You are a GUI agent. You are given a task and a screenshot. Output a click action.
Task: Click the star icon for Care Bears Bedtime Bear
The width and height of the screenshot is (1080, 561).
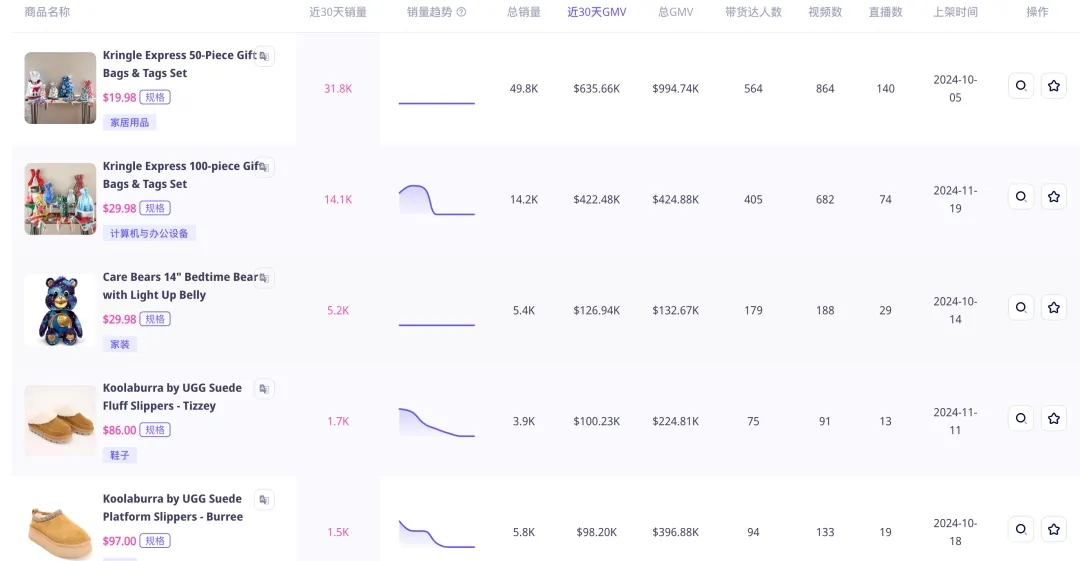(1053, 307)
